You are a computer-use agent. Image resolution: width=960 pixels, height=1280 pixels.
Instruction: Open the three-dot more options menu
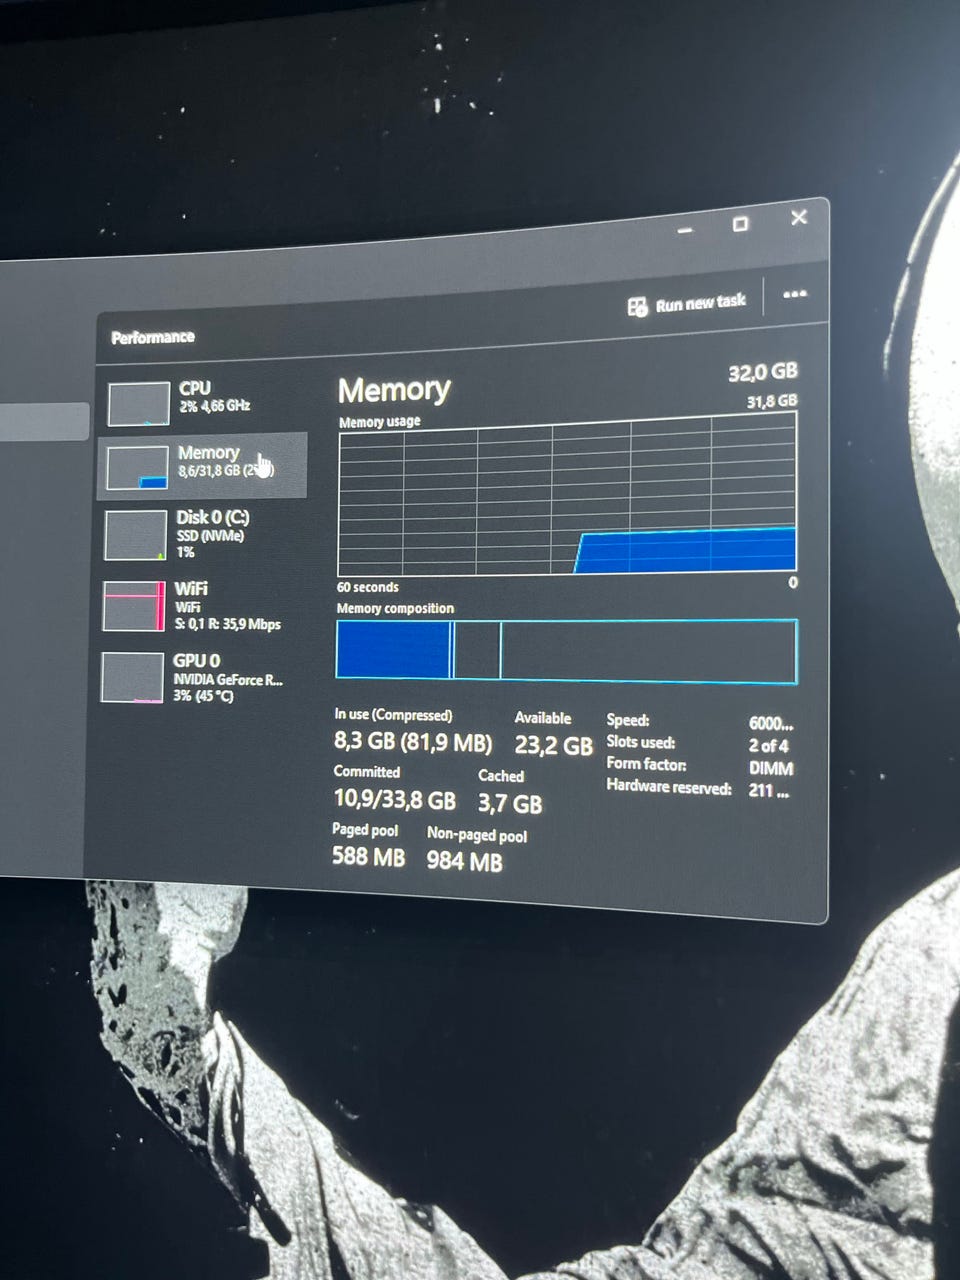[795, 294]
